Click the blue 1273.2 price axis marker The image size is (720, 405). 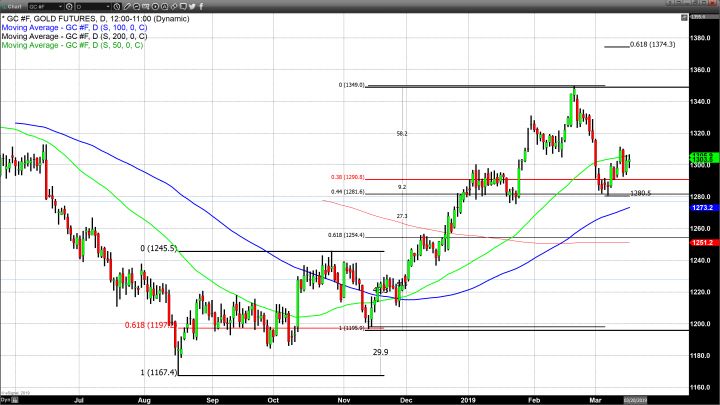click(703, 208)
